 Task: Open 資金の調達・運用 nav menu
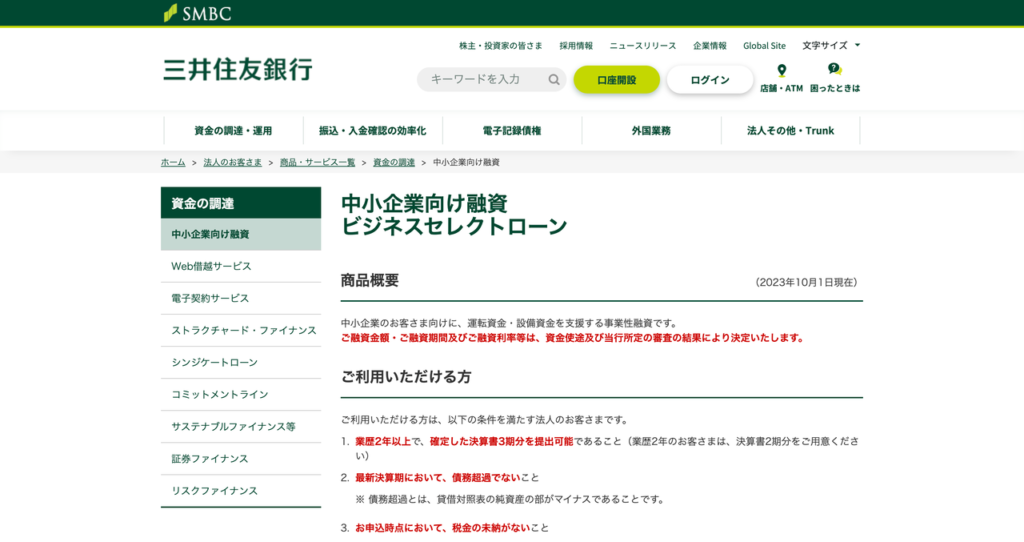(x=233, y=131)
